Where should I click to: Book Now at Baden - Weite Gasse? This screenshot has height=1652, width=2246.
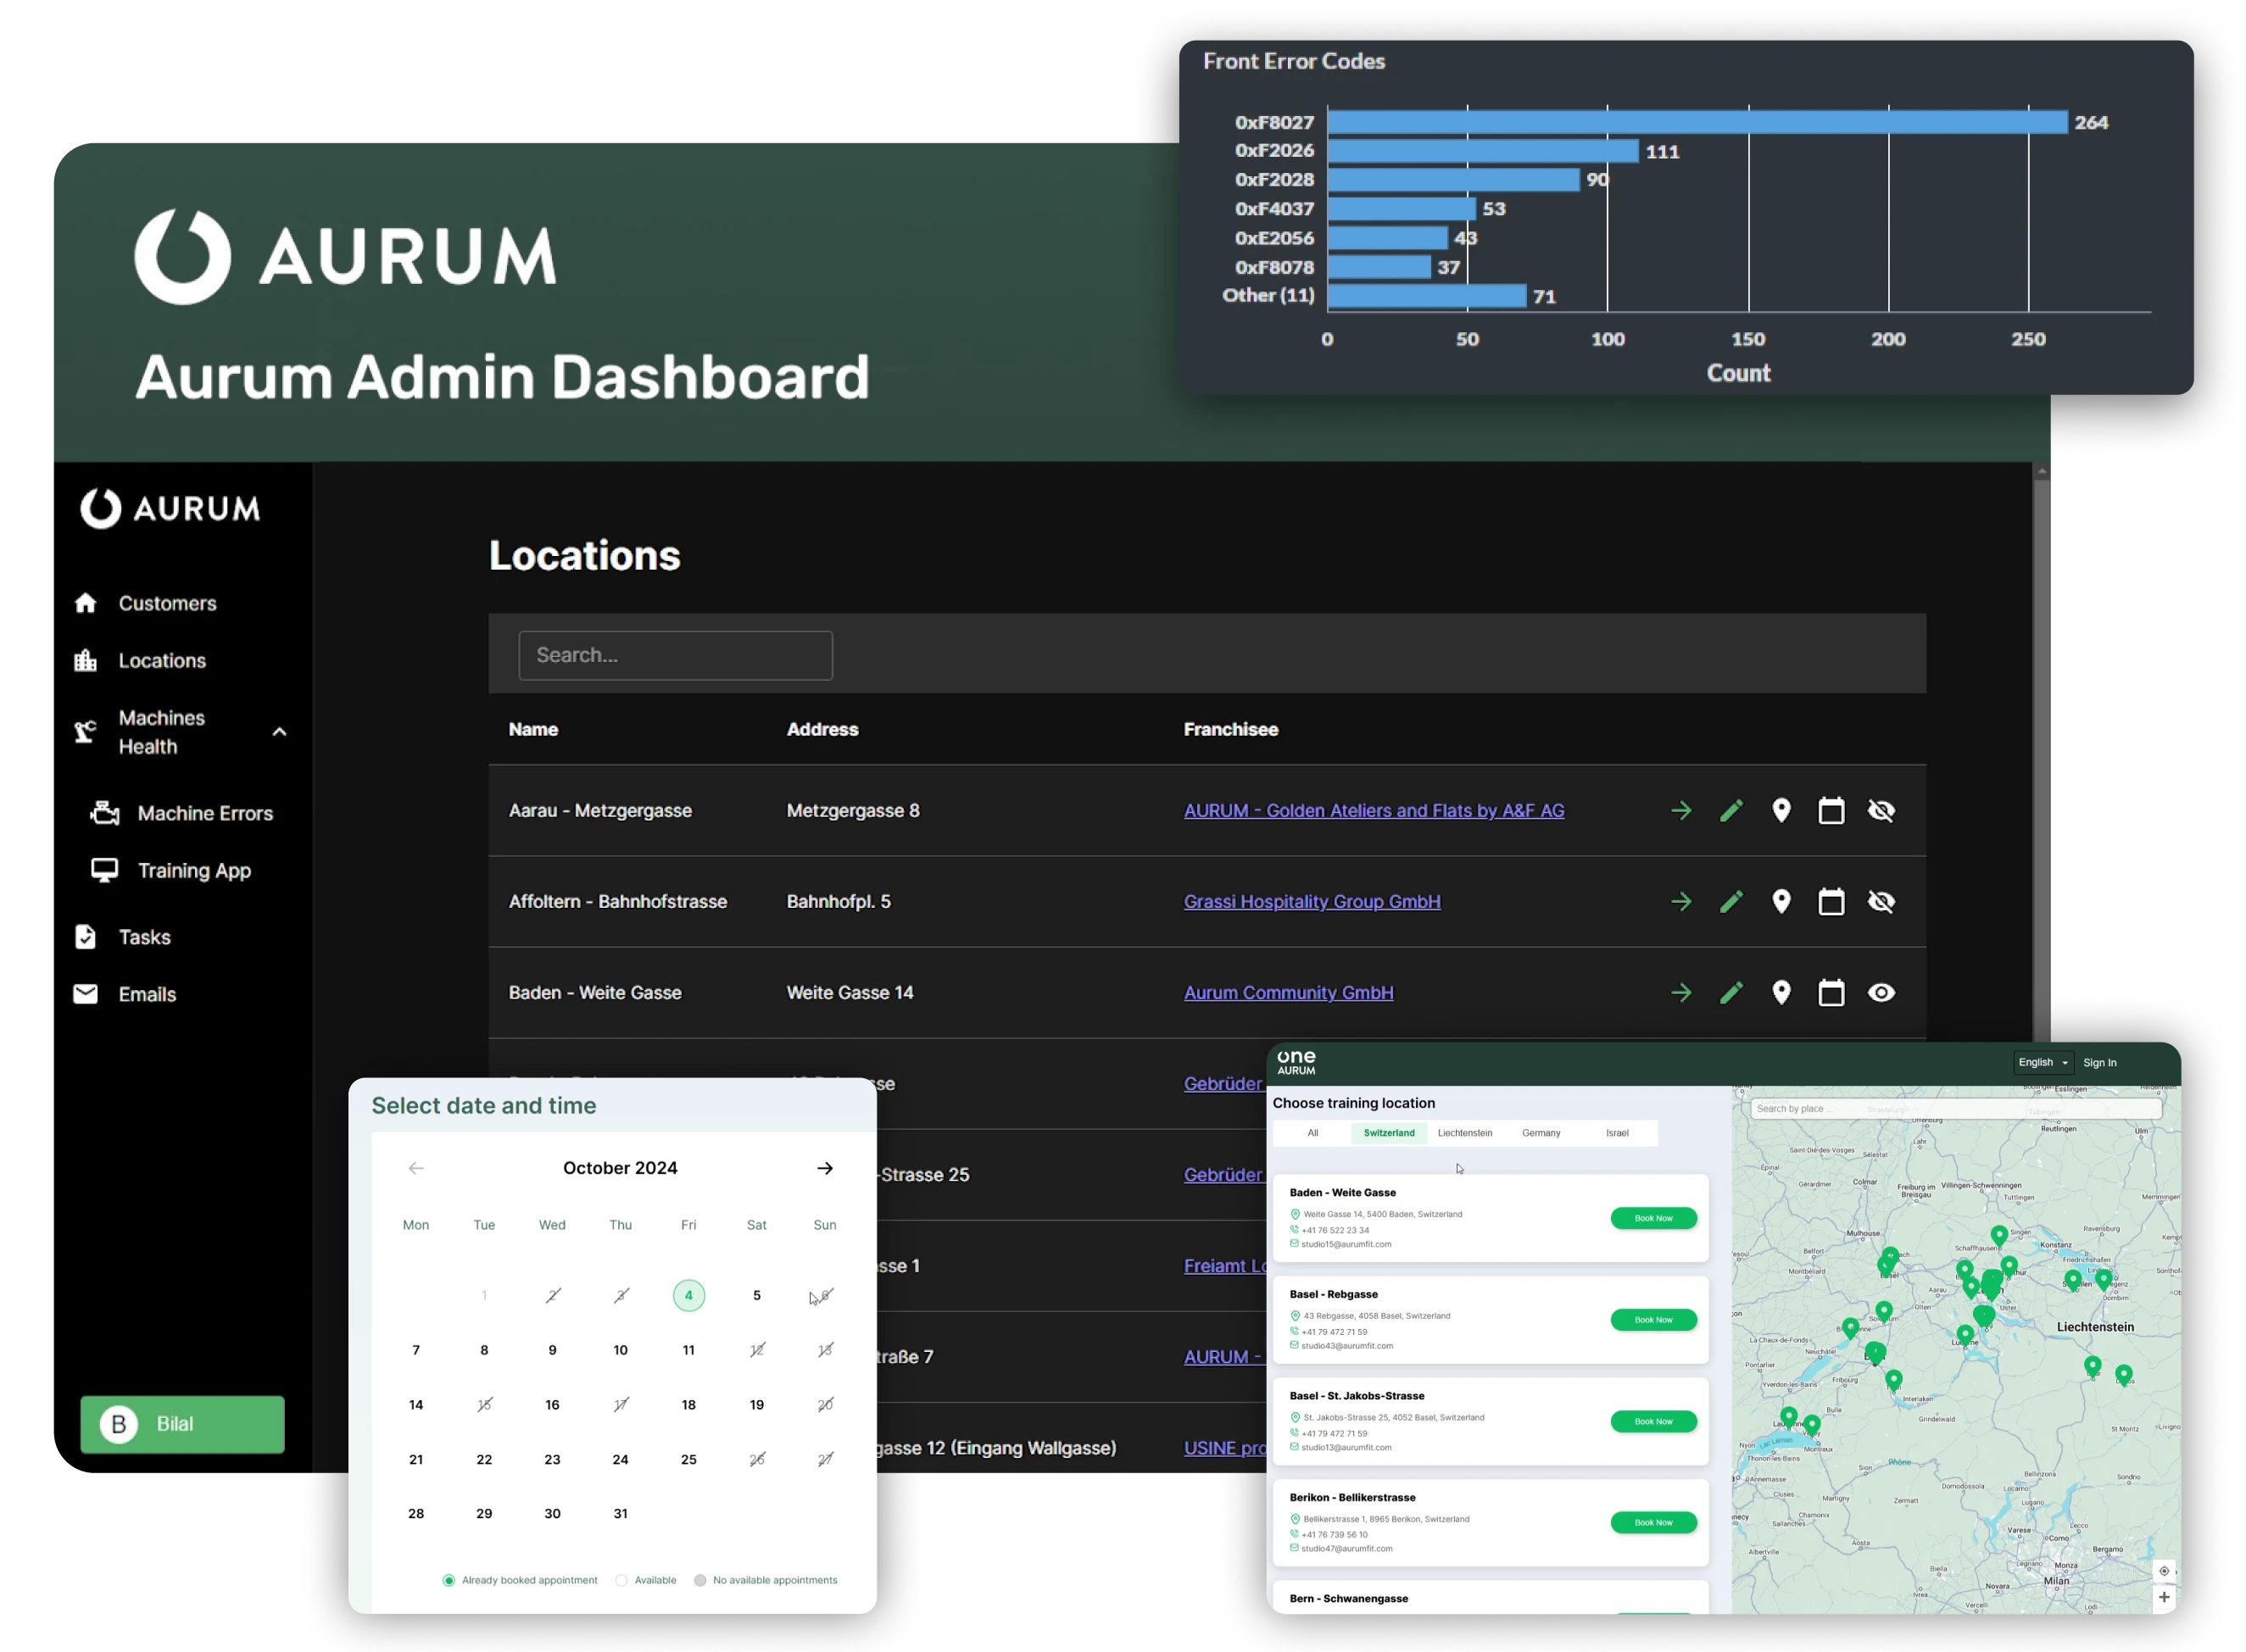[1653, 1218]
